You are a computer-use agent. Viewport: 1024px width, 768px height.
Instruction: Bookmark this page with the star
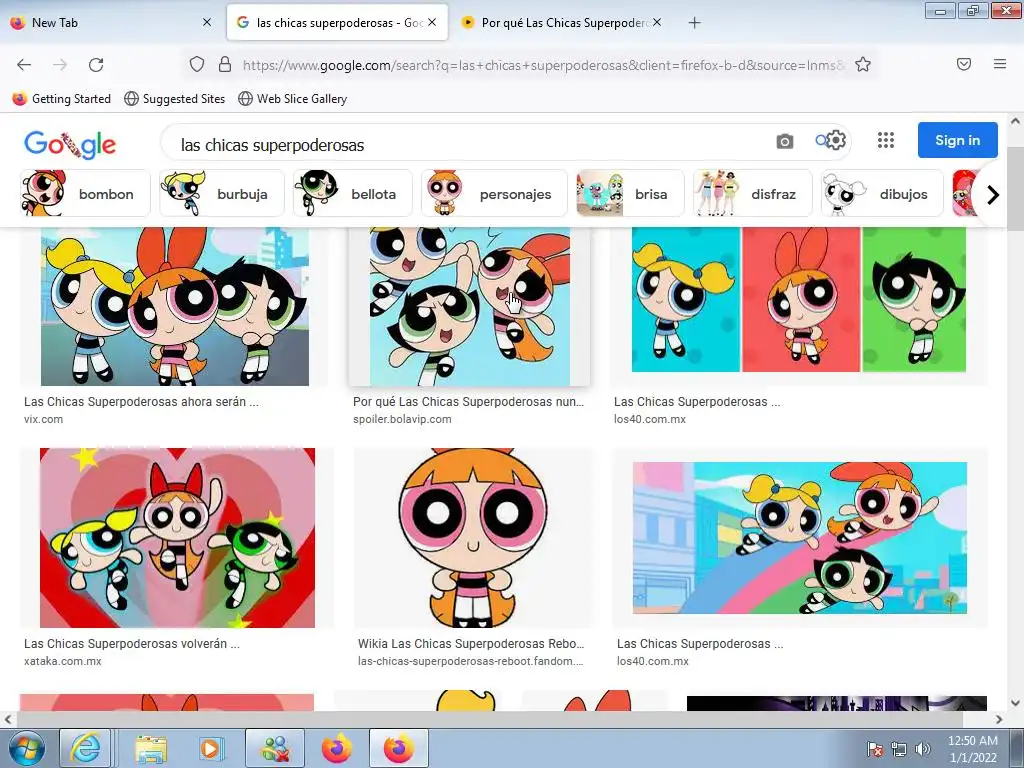click(863, 65)
